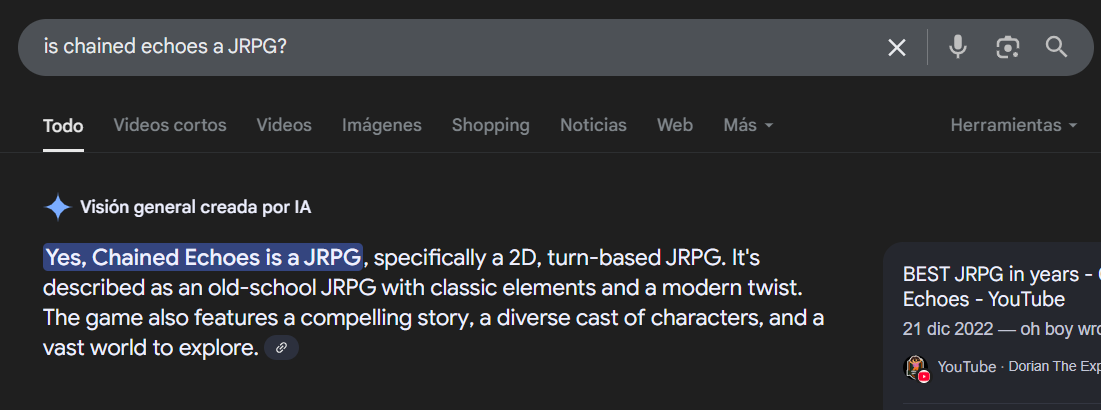Open the source link chip icon
The width and height of the screenshot is (1101, 410).
coord(282,348)
